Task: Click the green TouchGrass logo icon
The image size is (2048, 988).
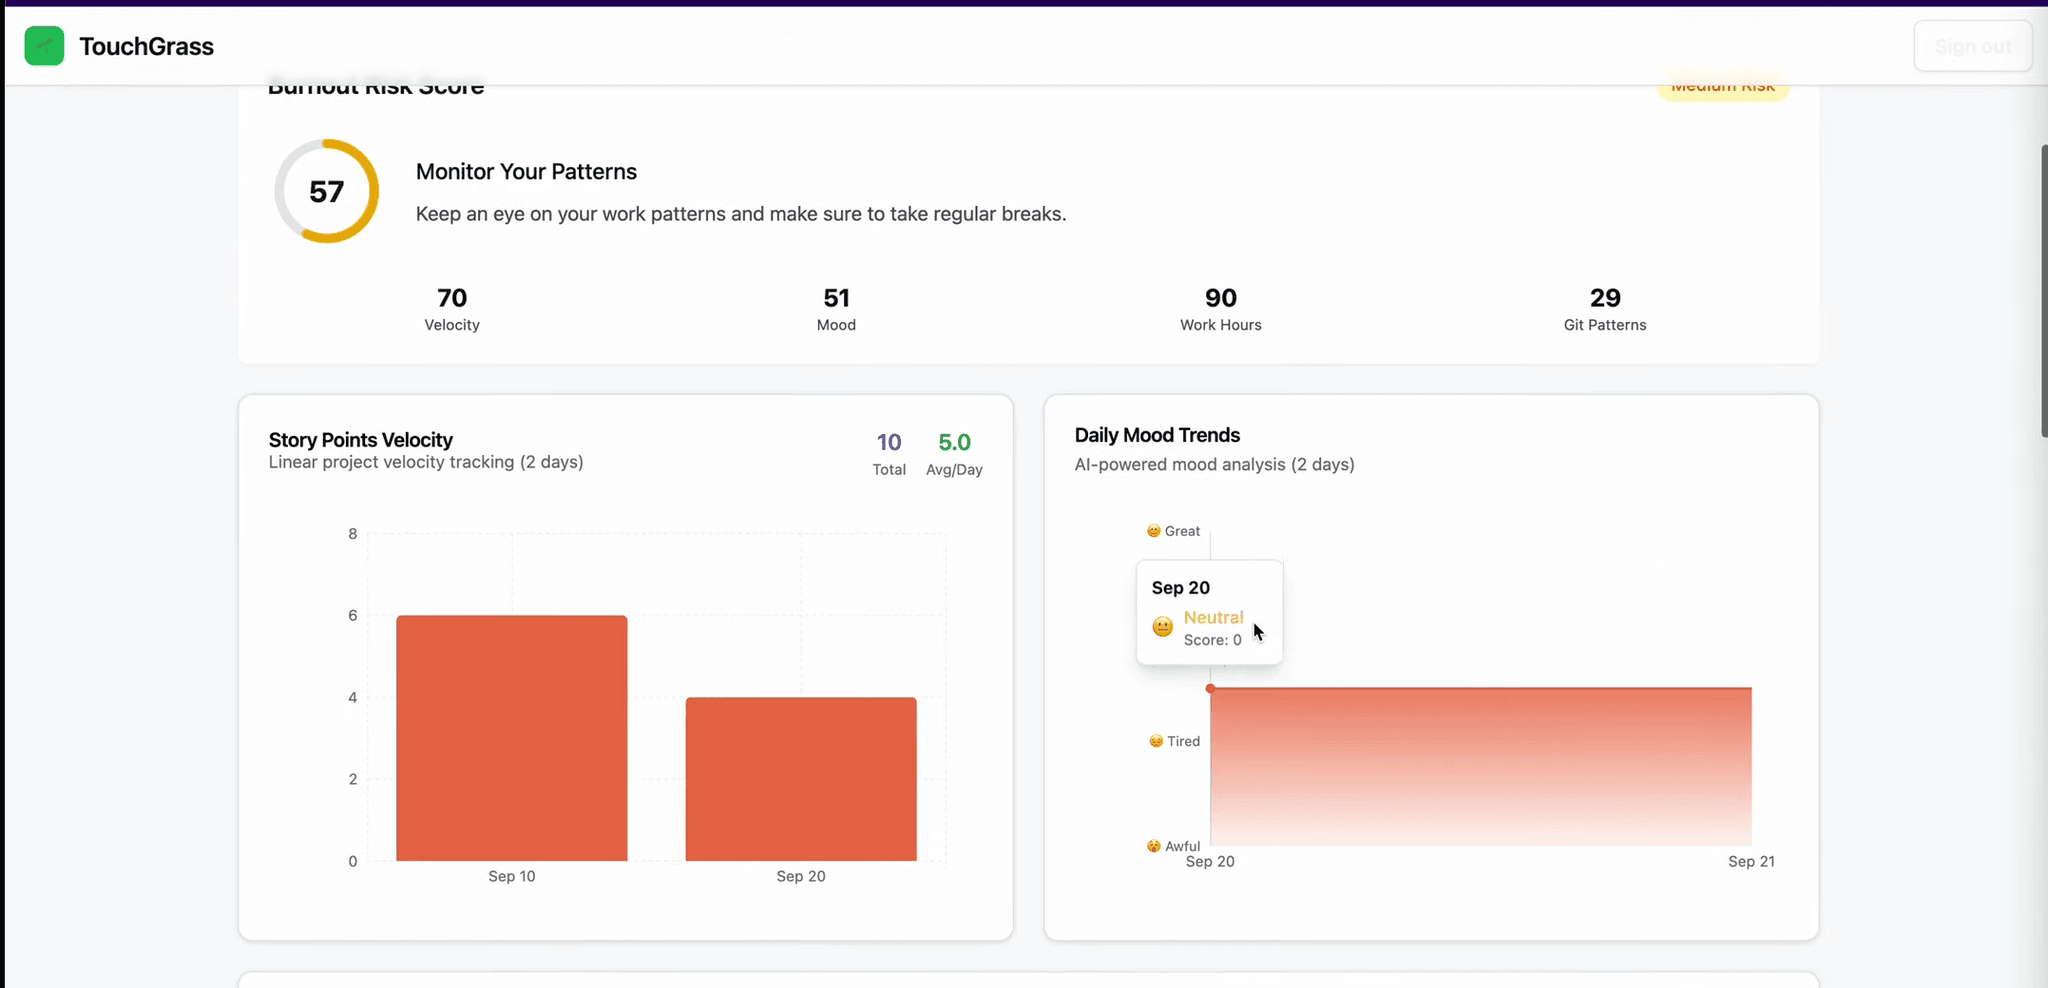Action: pyautogui.click(x=44, y=46)
